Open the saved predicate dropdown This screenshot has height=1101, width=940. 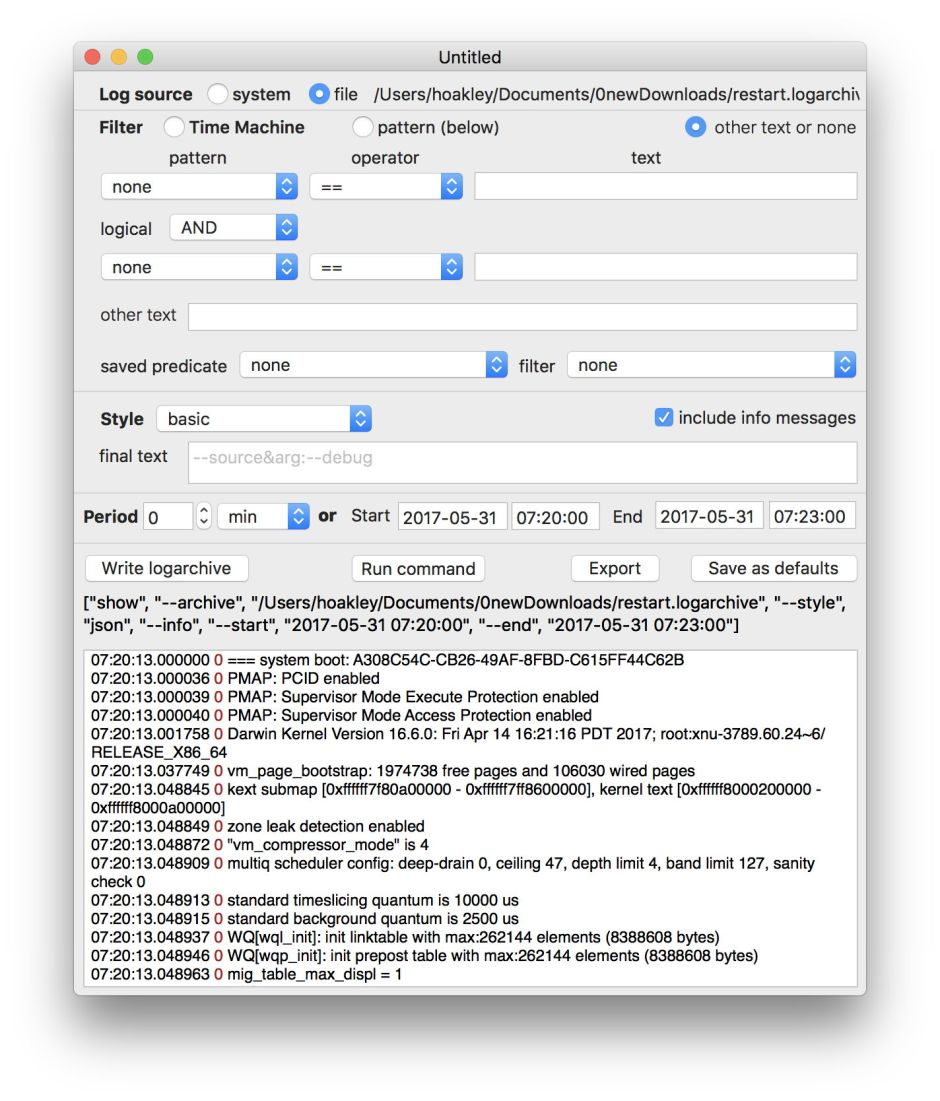(373, 366)
